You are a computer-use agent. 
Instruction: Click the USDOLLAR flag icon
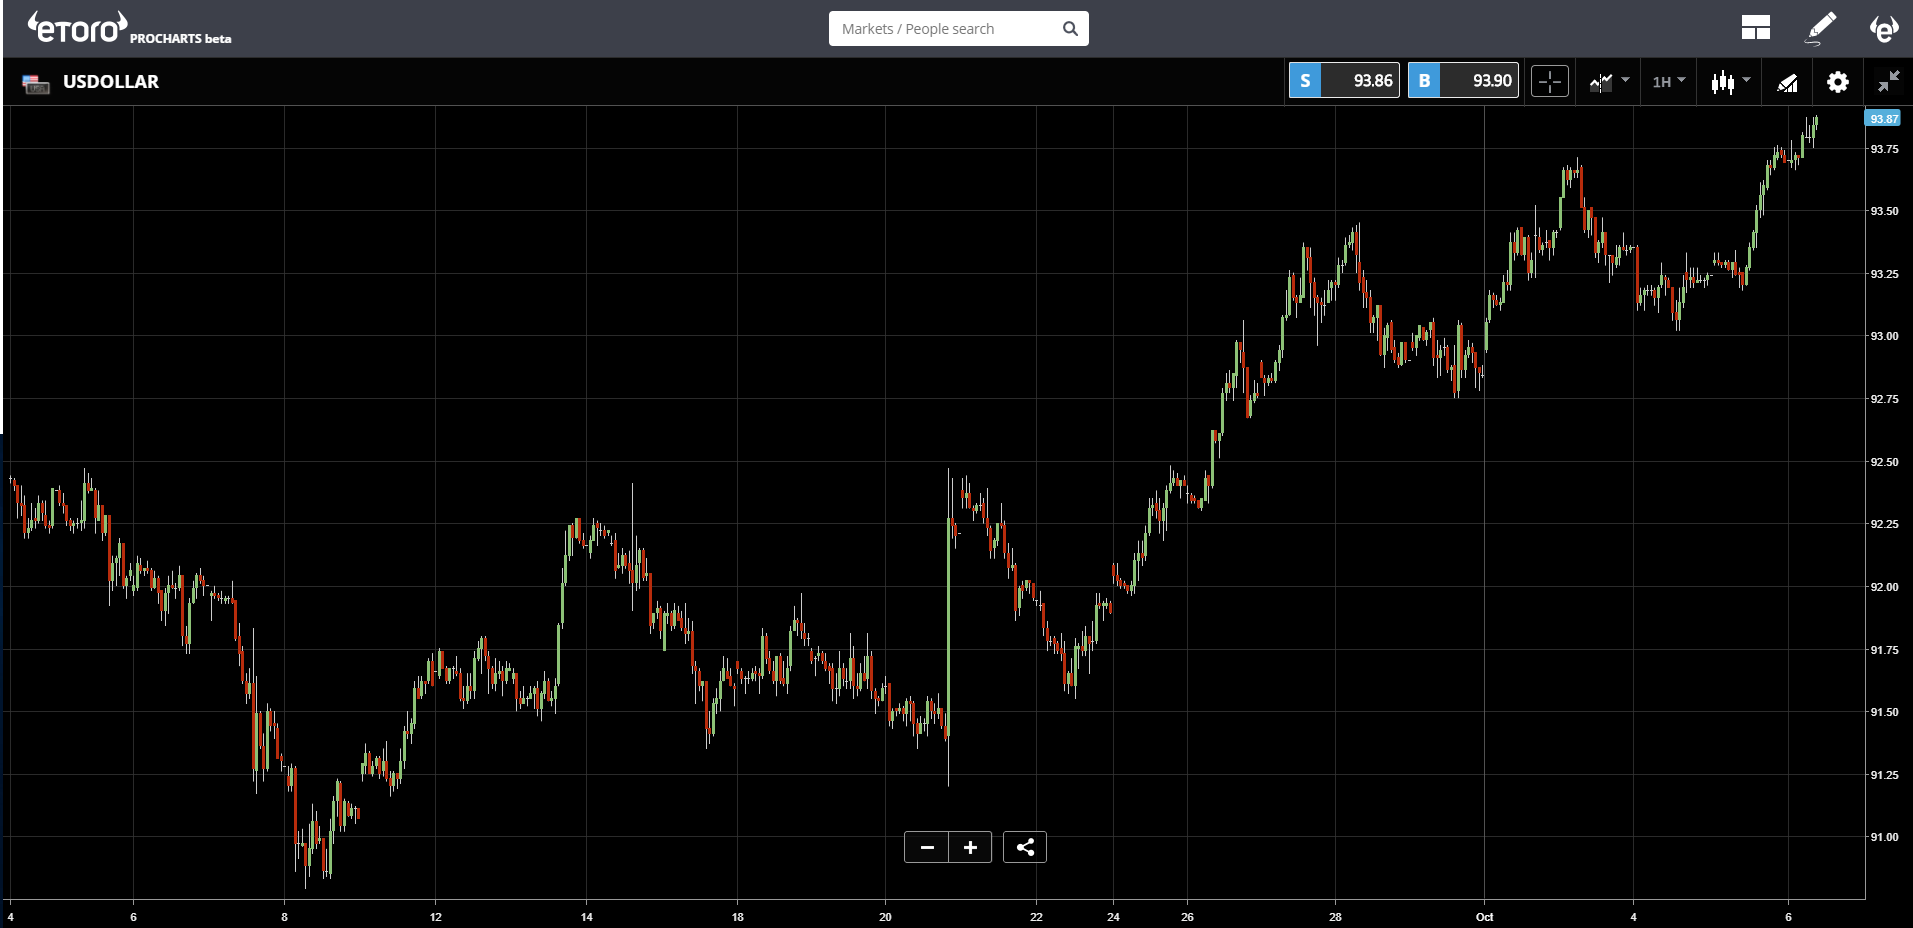click(x=36, y=83)
